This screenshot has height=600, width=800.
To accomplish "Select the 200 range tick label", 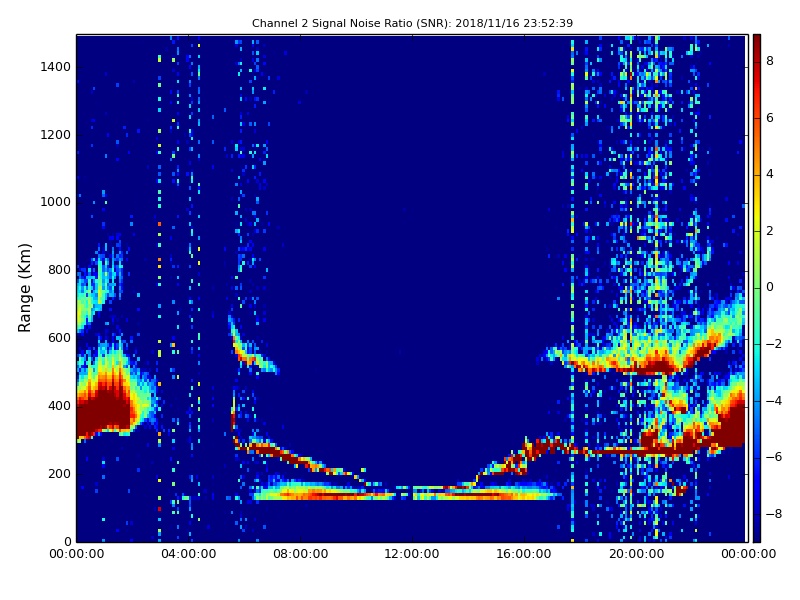I will coord(60,473).
